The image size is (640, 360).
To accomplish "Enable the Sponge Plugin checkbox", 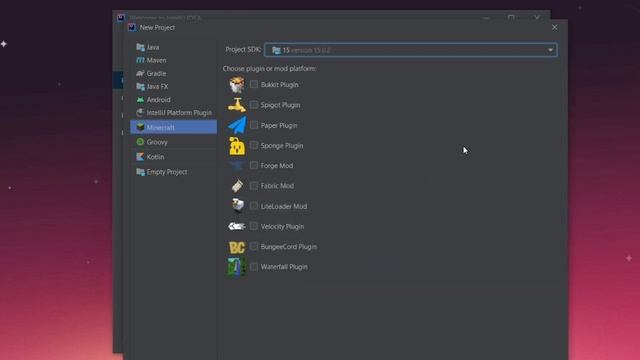I will (x=254, y=145).
